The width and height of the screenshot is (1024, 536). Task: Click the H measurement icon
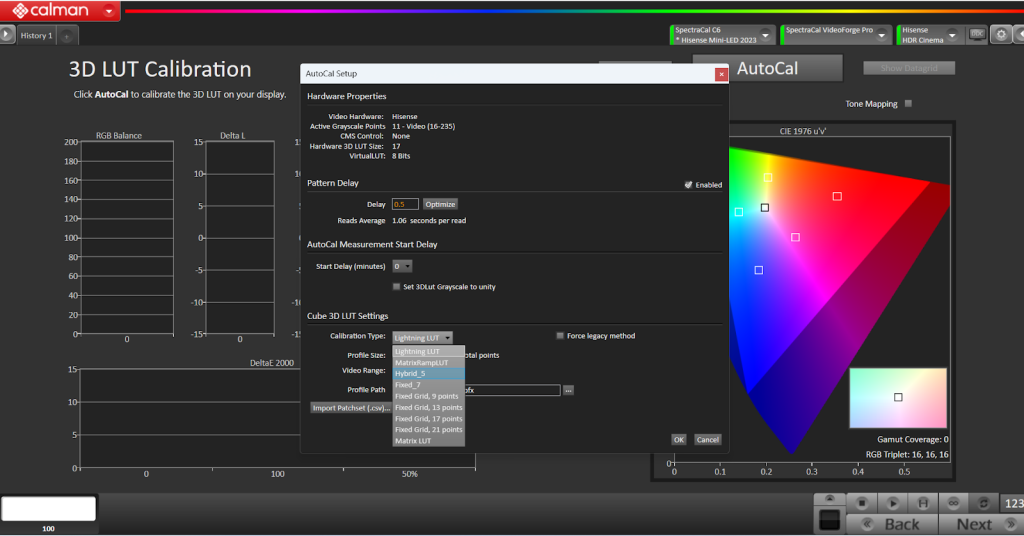923,503
